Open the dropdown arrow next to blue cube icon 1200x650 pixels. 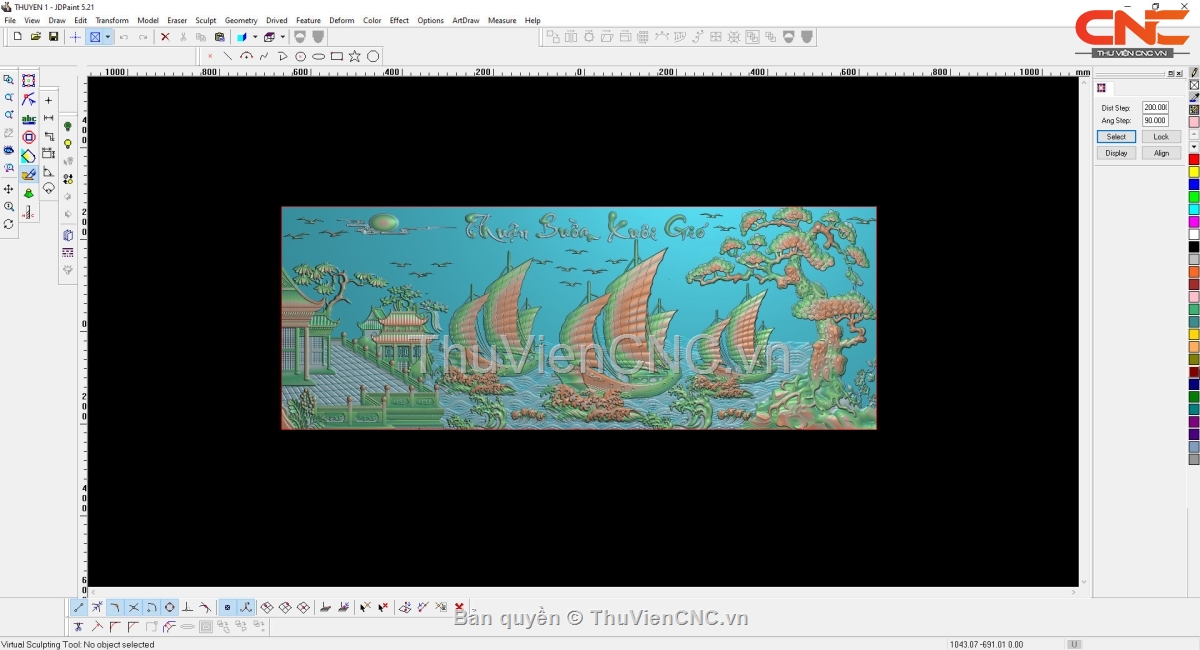coord(255,37)
